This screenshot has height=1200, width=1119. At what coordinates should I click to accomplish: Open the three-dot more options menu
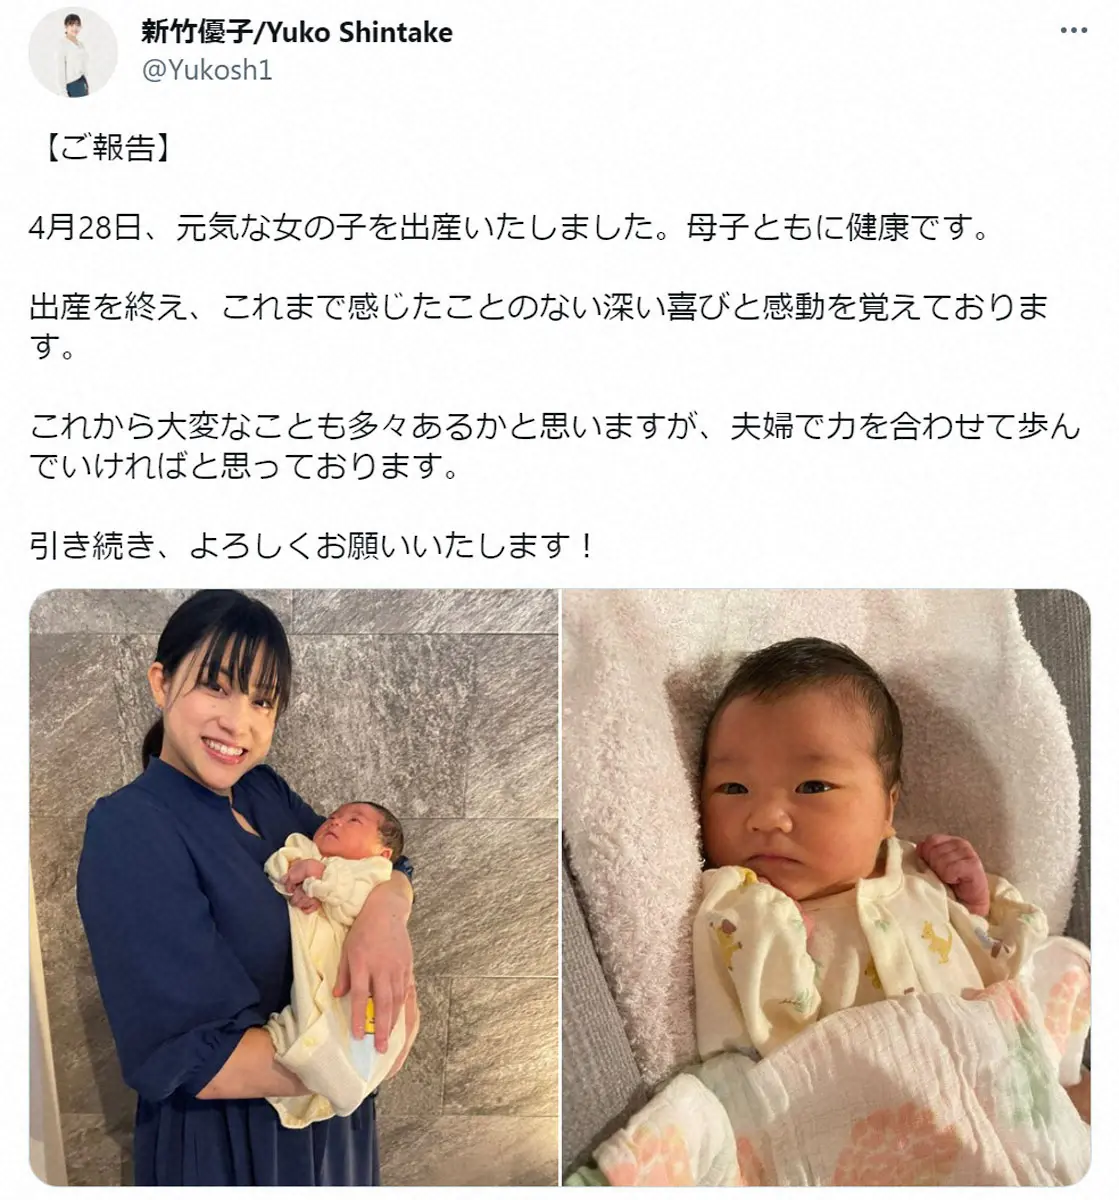pos(1075,31)
